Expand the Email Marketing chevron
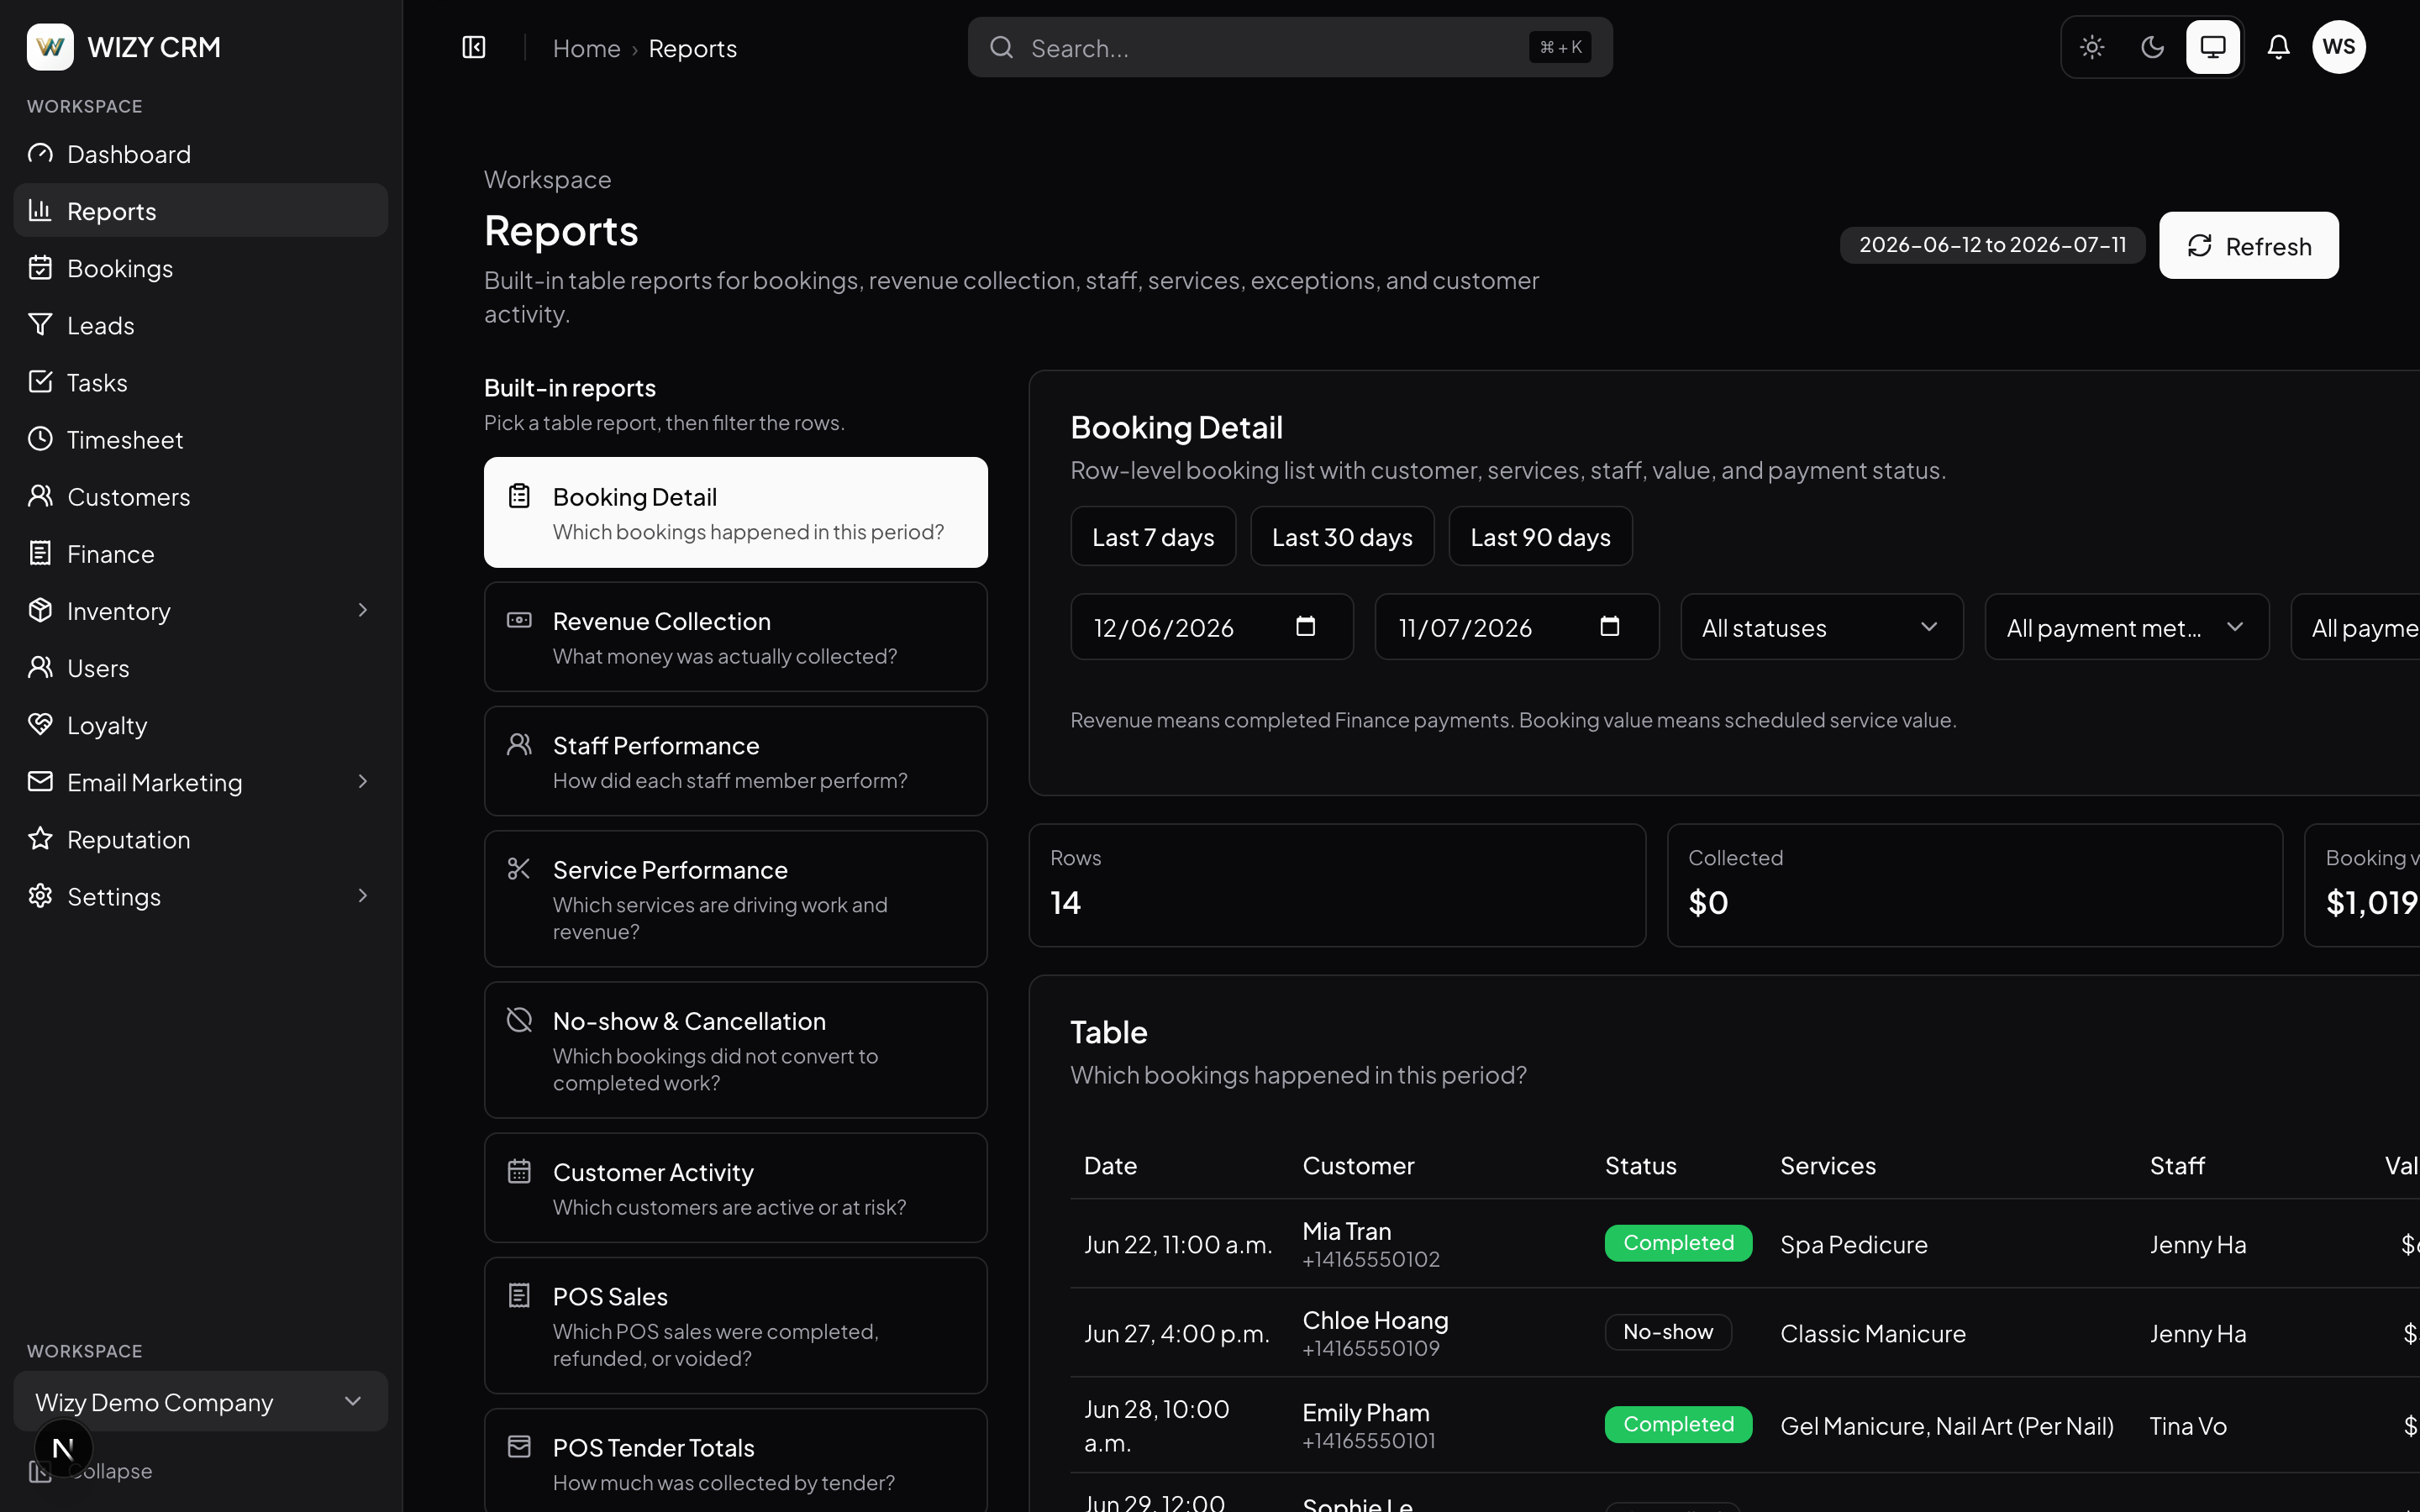The height and width of the screenshot is (1512, 2420). [363, 781]
